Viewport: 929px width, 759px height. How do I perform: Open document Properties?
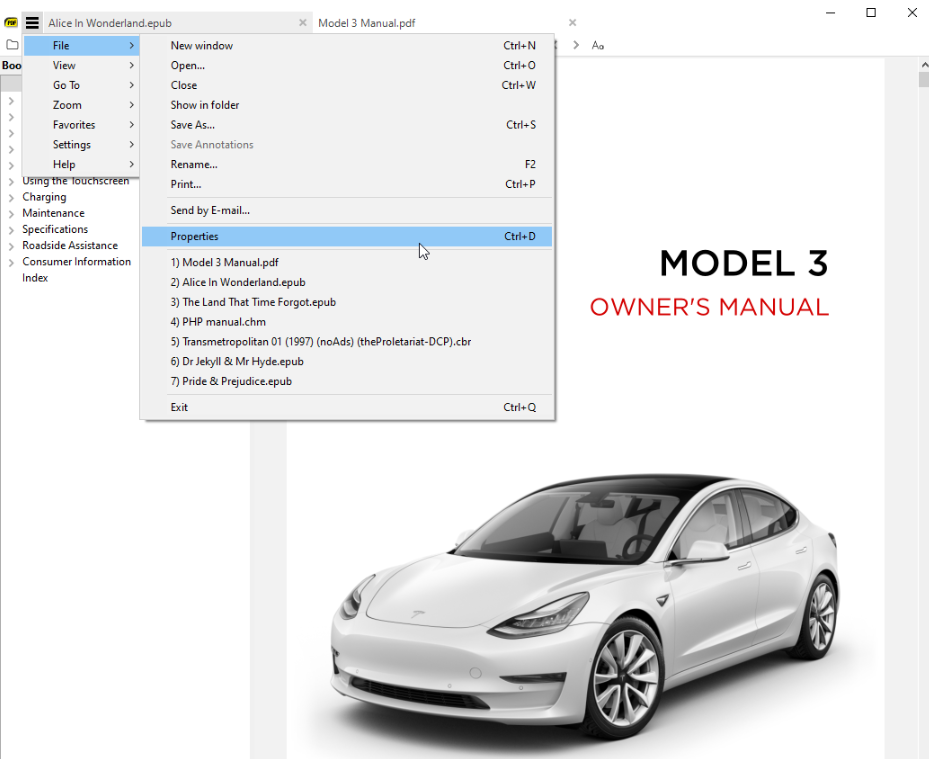pos(347,236)
